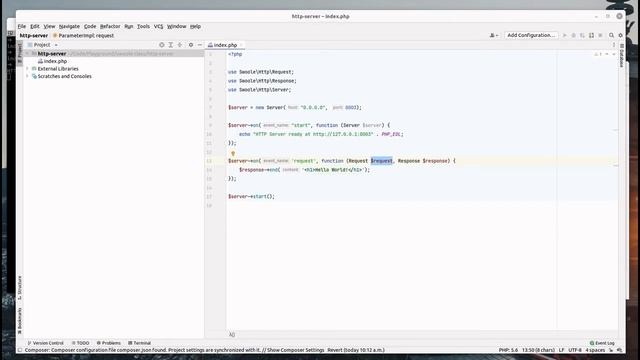Click 'use Swoole\Http\Server;' line
This screenshot has height=360, width=640.
click(x=260, y=90)
